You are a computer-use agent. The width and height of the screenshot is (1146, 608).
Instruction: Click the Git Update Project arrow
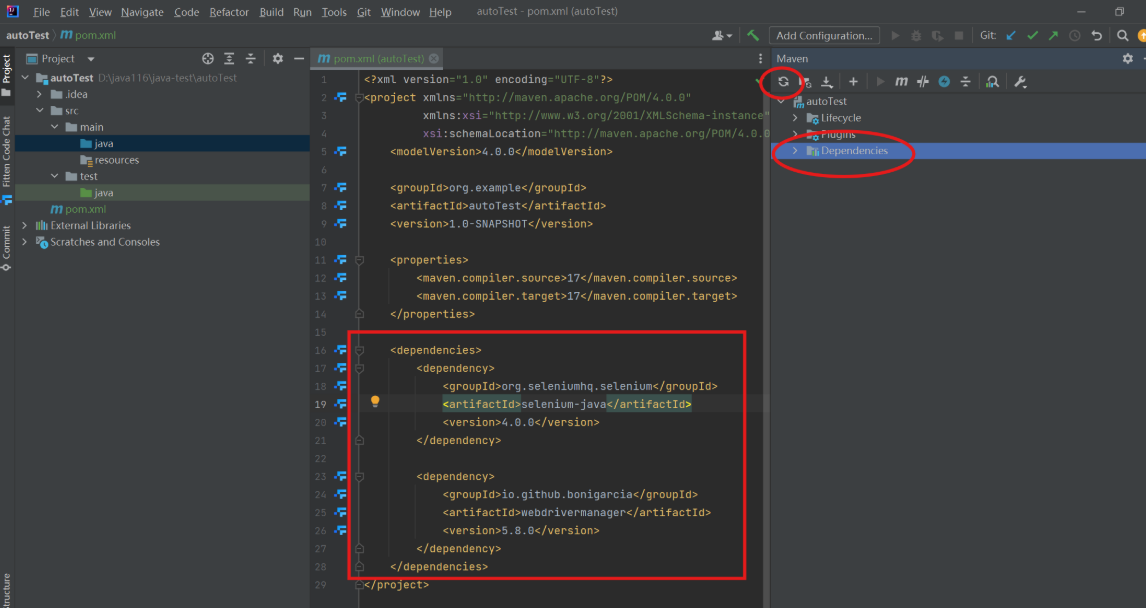point(1011,35)
